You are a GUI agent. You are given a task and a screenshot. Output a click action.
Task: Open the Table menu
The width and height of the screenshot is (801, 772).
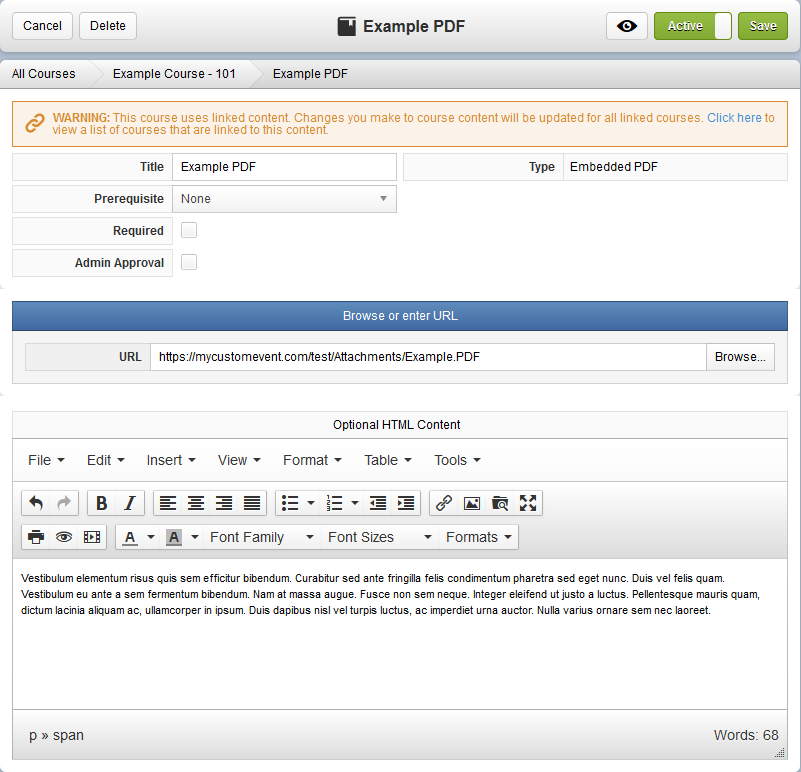pyautogui.click(x=388, y=460)
